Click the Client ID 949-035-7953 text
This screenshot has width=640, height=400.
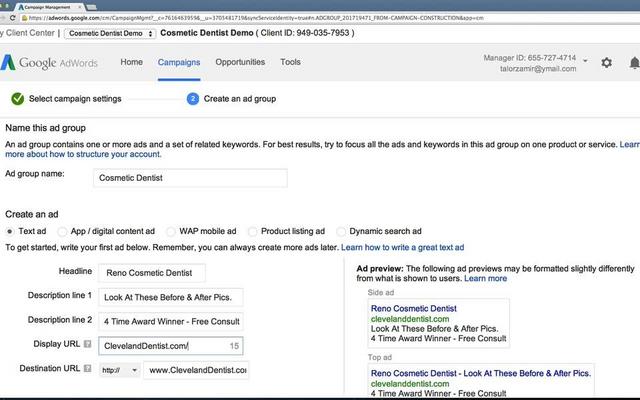click(305, 33)
